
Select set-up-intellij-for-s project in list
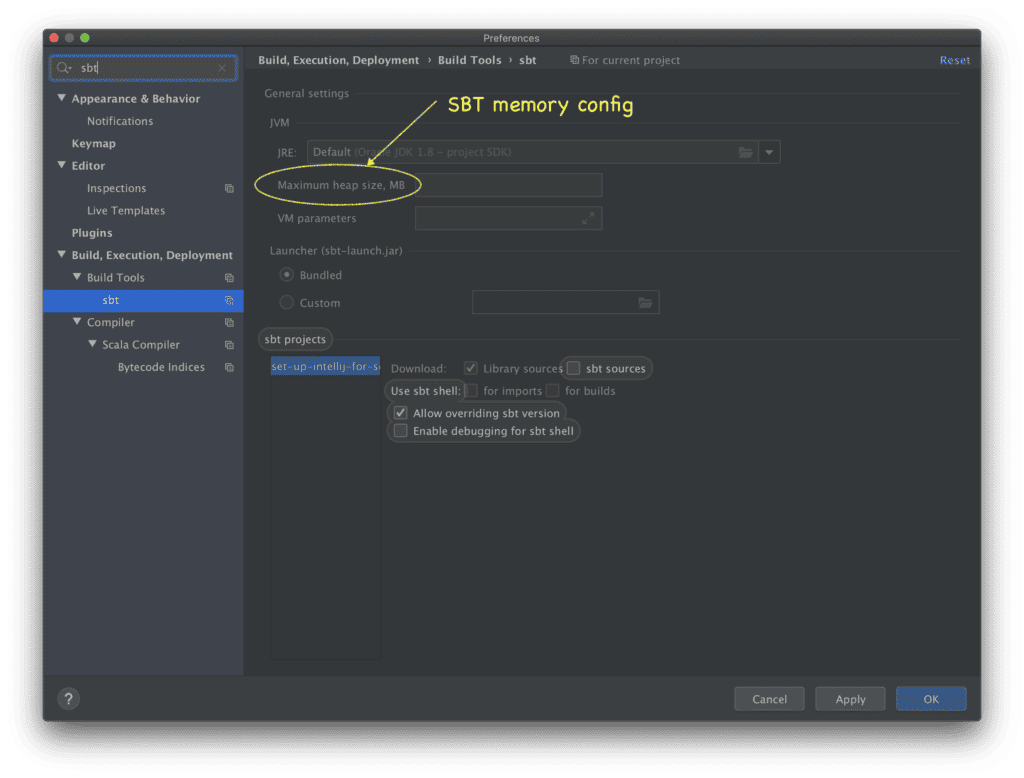coord(325,366)
